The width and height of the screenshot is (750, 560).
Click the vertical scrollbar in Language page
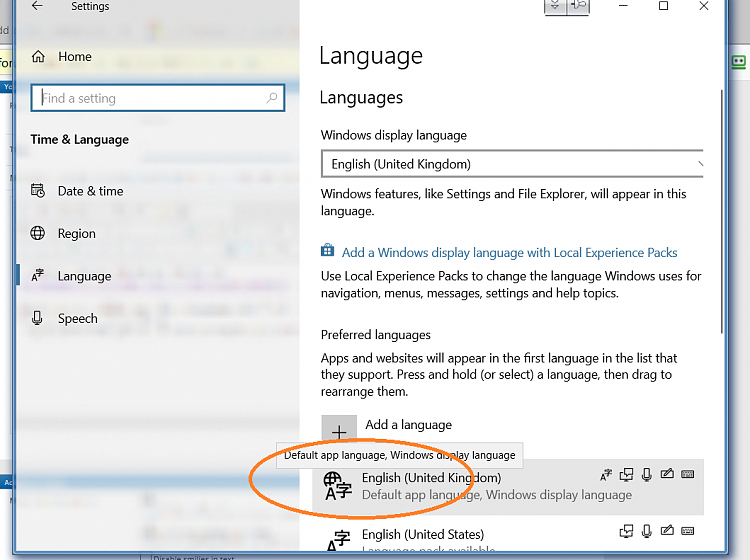pyautogui.click(x=722, y=211)
